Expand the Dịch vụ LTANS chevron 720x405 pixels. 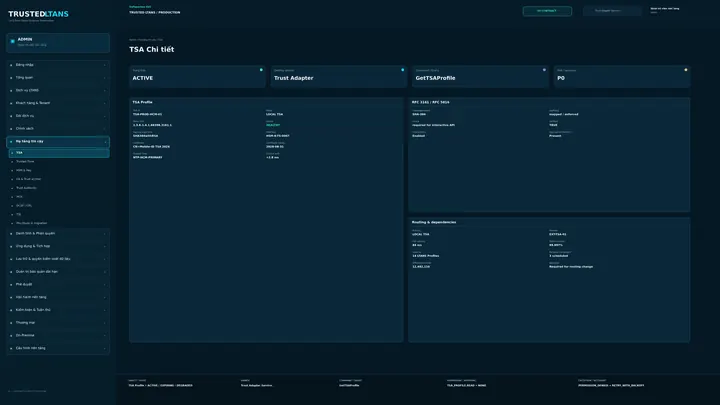pos(105,91)
